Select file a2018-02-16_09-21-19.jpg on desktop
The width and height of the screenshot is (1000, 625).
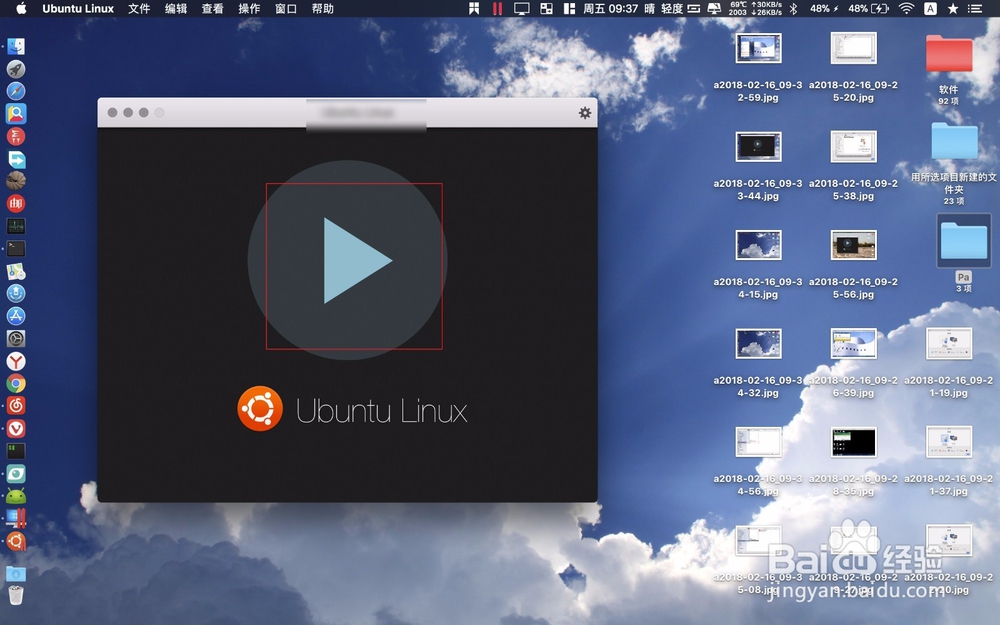pyautogui.click(x=949, y=343)
